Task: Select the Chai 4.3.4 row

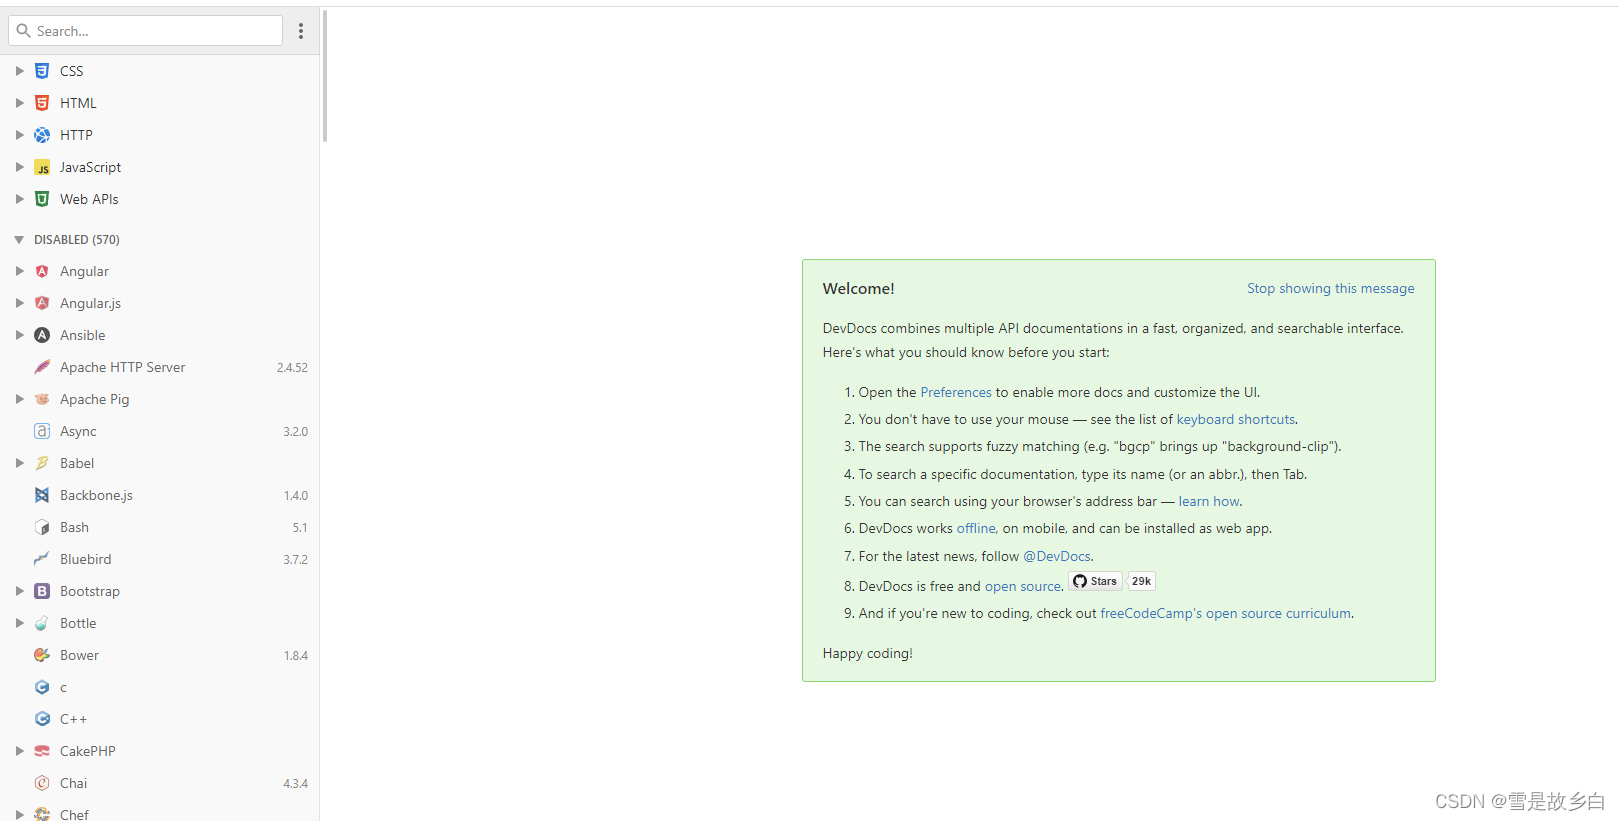Action: point(160,783)
